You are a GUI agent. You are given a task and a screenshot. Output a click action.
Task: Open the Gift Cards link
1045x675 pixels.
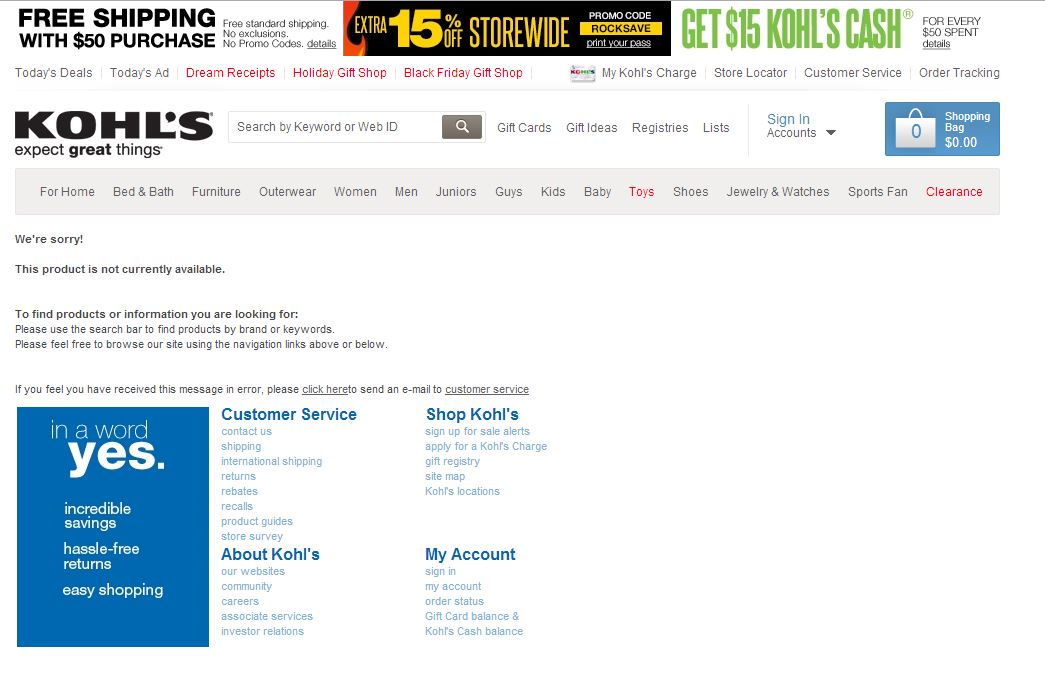click(x=524, y=128)
